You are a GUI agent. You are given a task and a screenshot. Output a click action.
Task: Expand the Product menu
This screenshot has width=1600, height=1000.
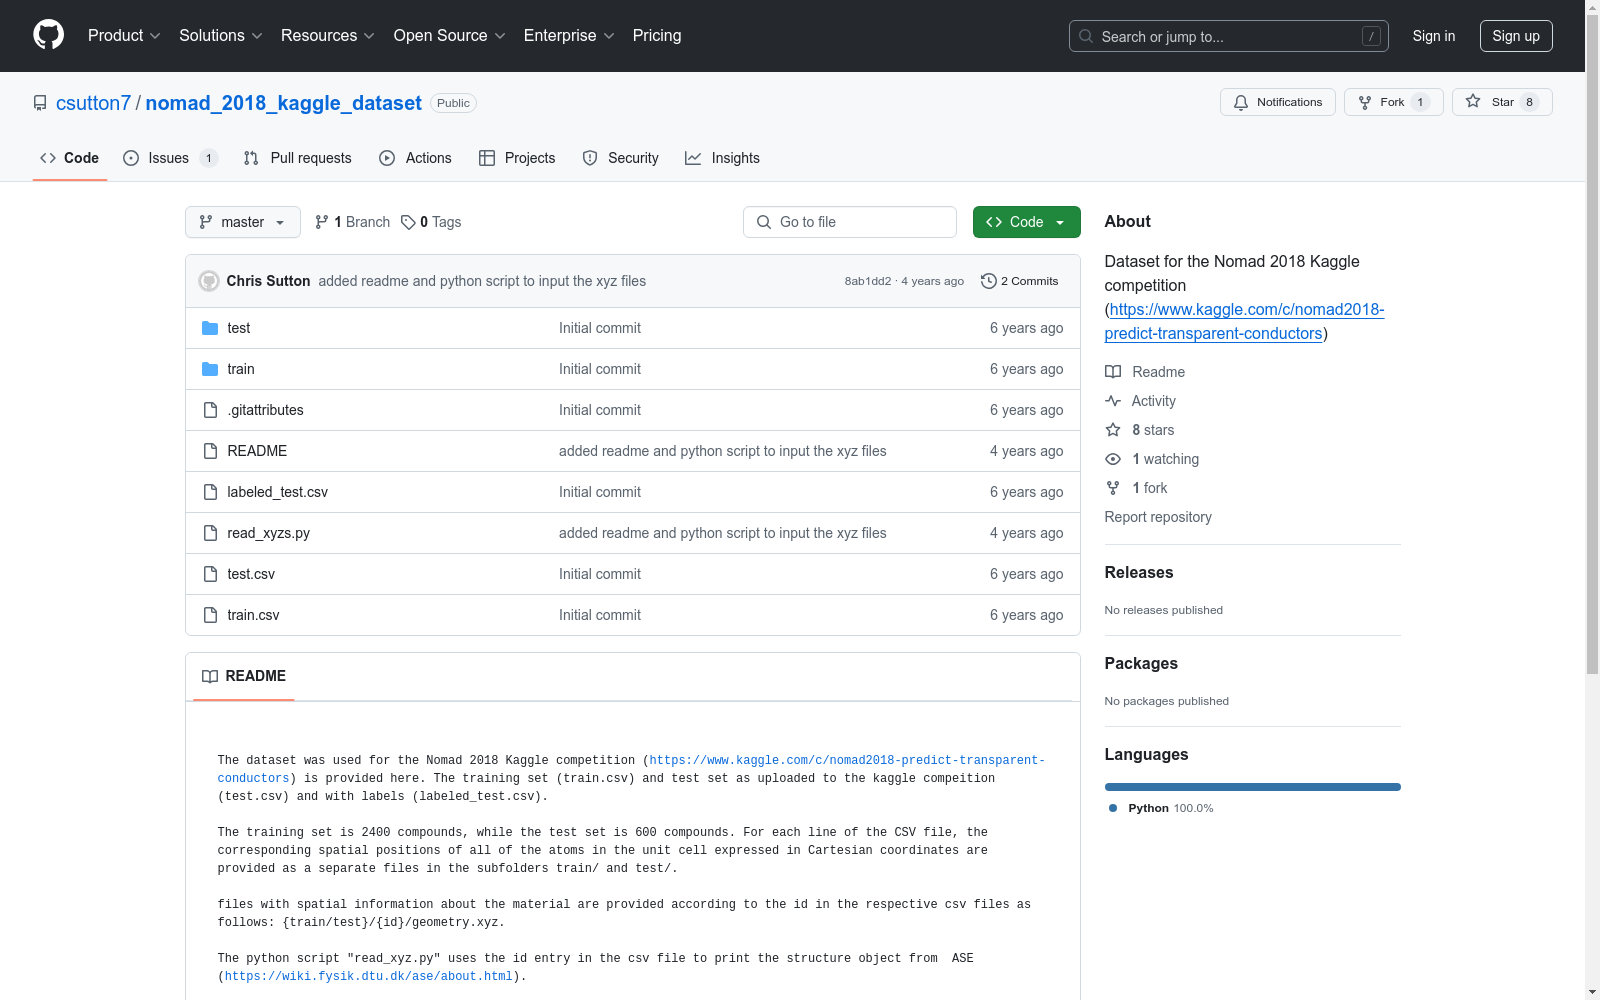[x=124, y=36]
